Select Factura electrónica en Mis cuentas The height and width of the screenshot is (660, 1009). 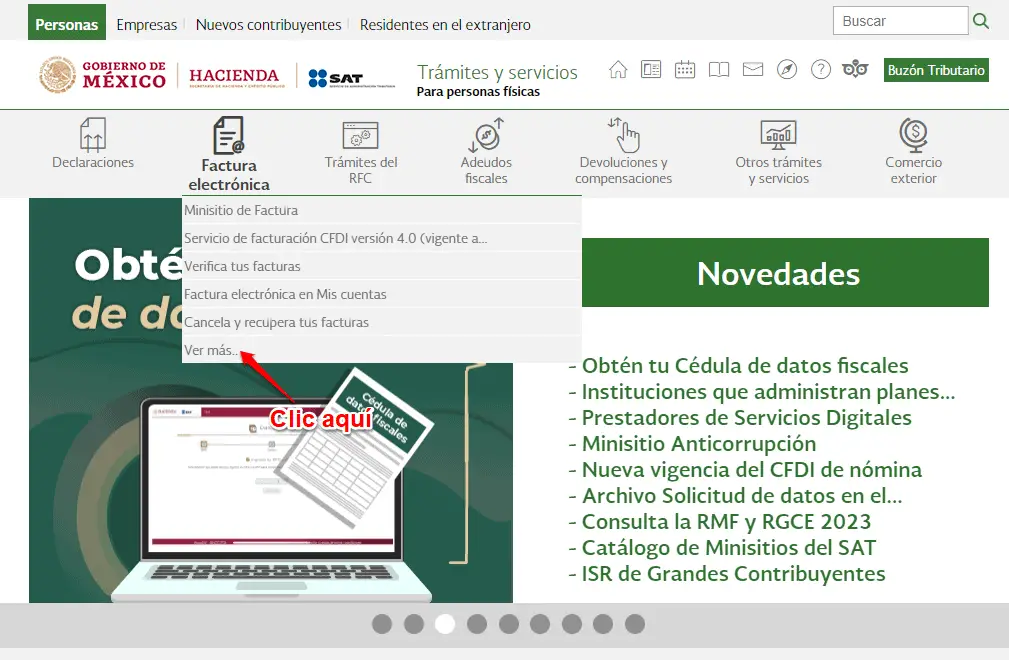[x=382, y=294]
